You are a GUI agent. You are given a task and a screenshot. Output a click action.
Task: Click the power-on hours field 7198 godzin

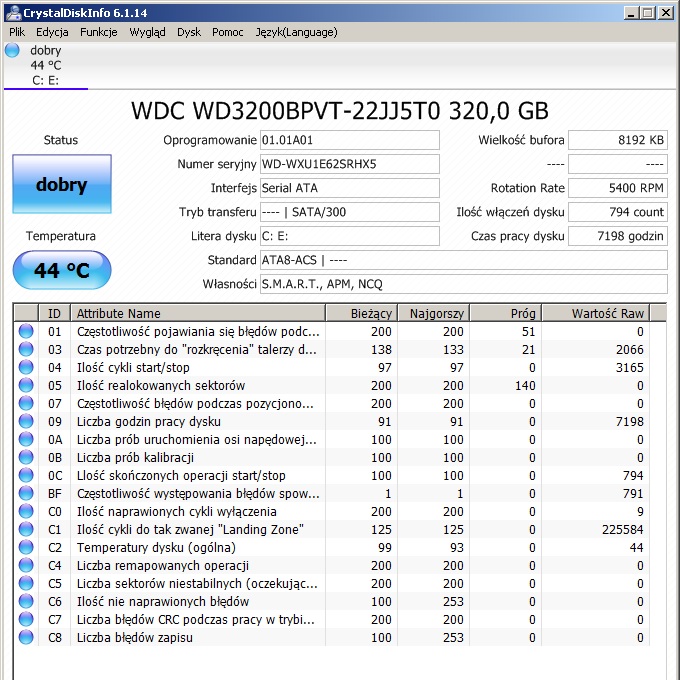coord(618,236)
